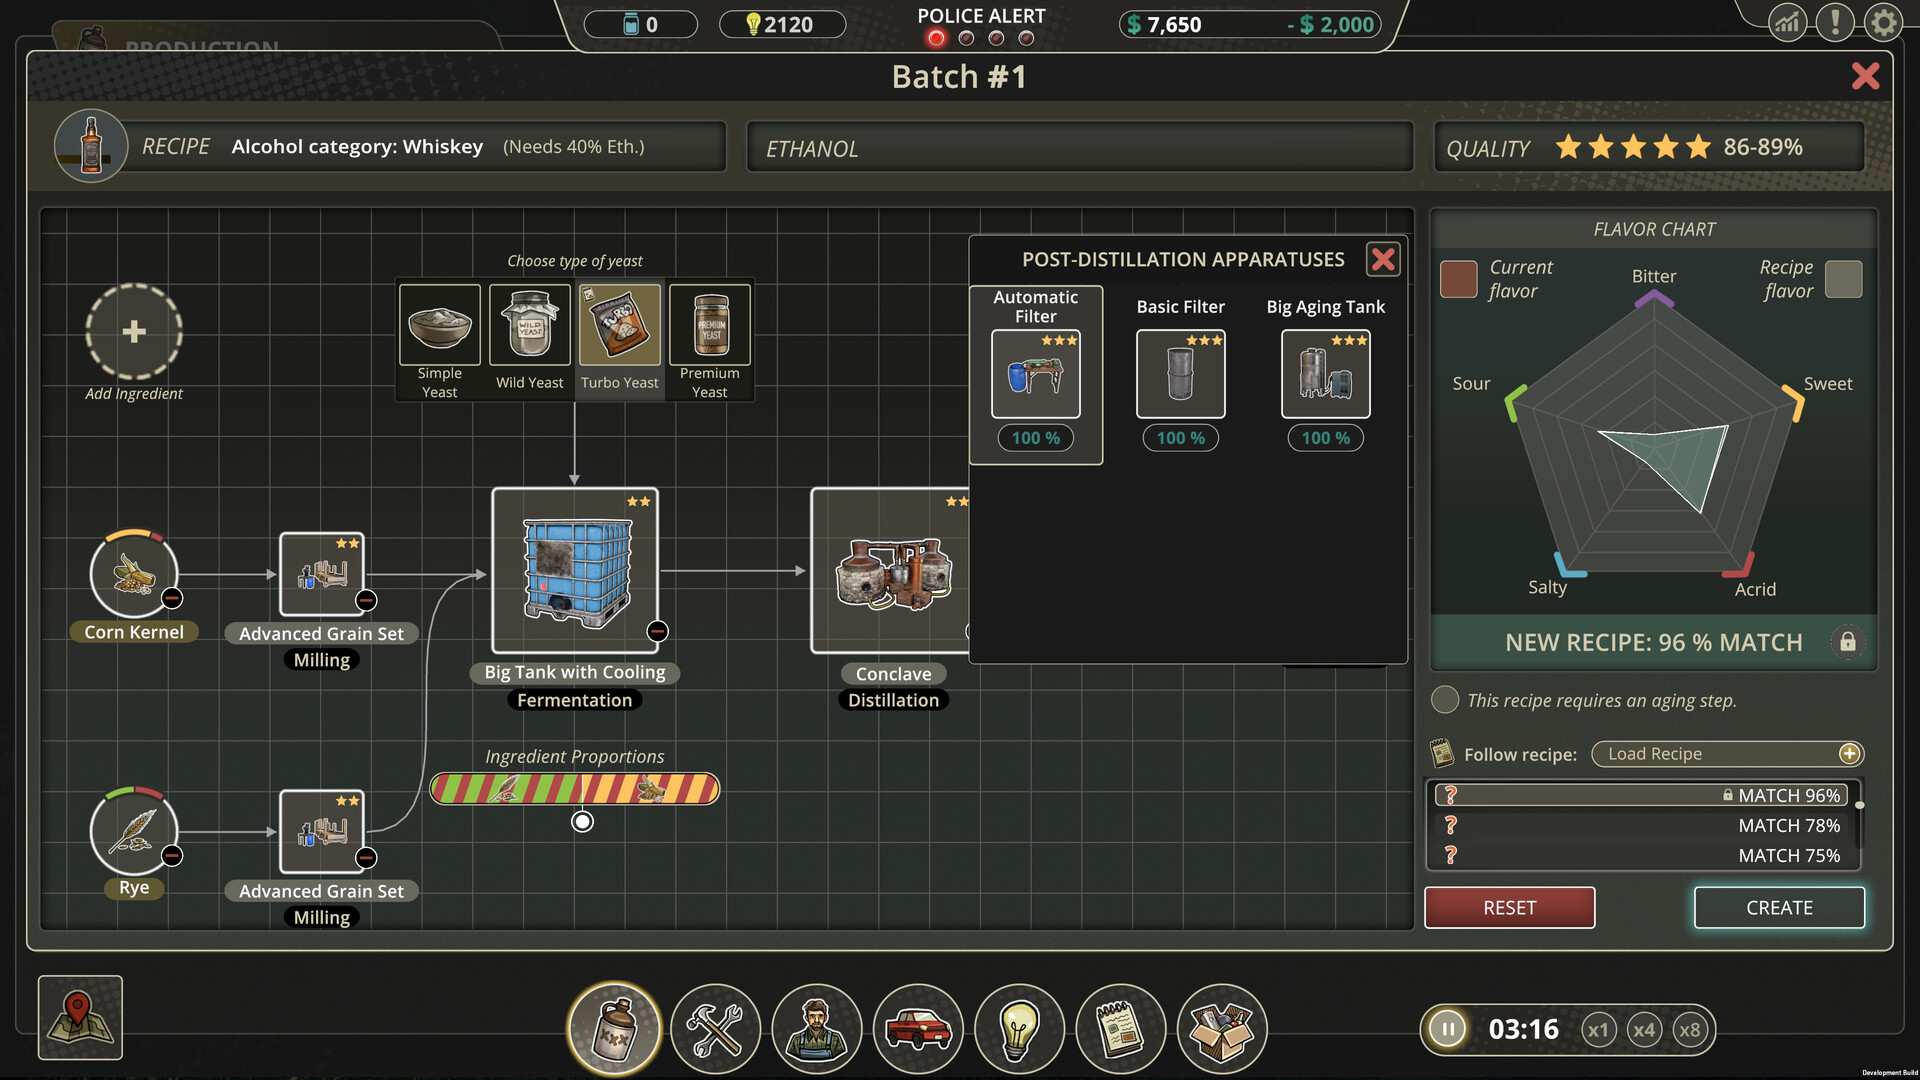1920x1080 pixels.
Task: Choose the Basic Filter apparatus
Action: click(x=1180, y=373)
